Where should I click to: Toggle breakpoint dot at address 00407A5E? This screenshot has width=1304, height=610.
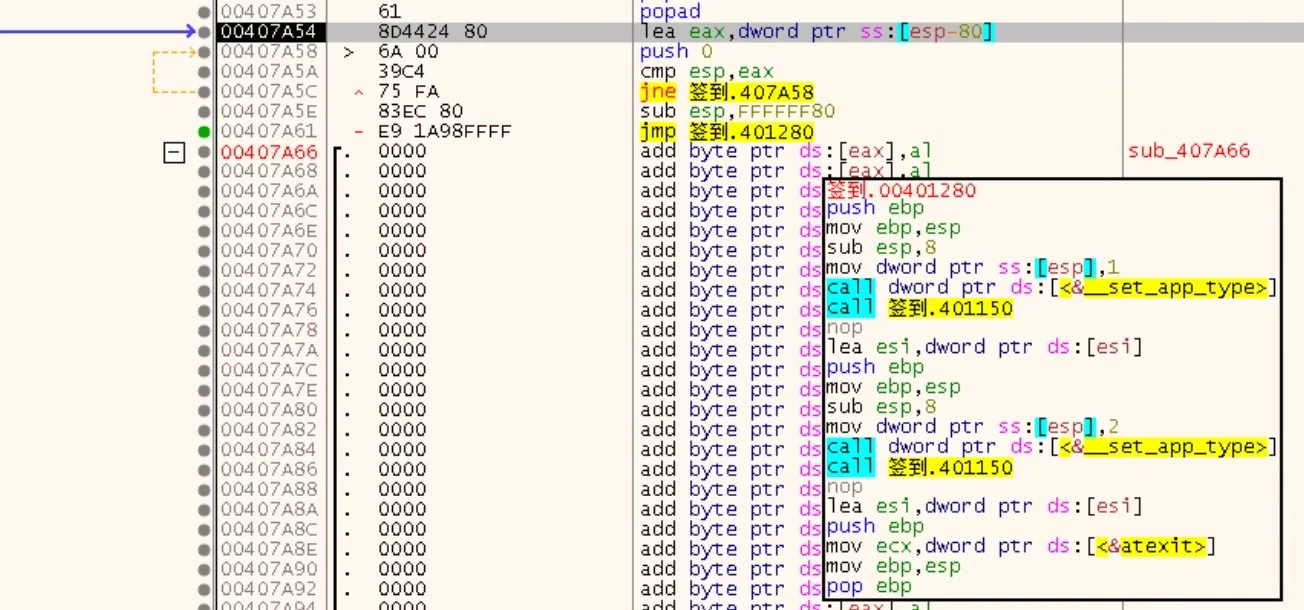pos(204,111)
